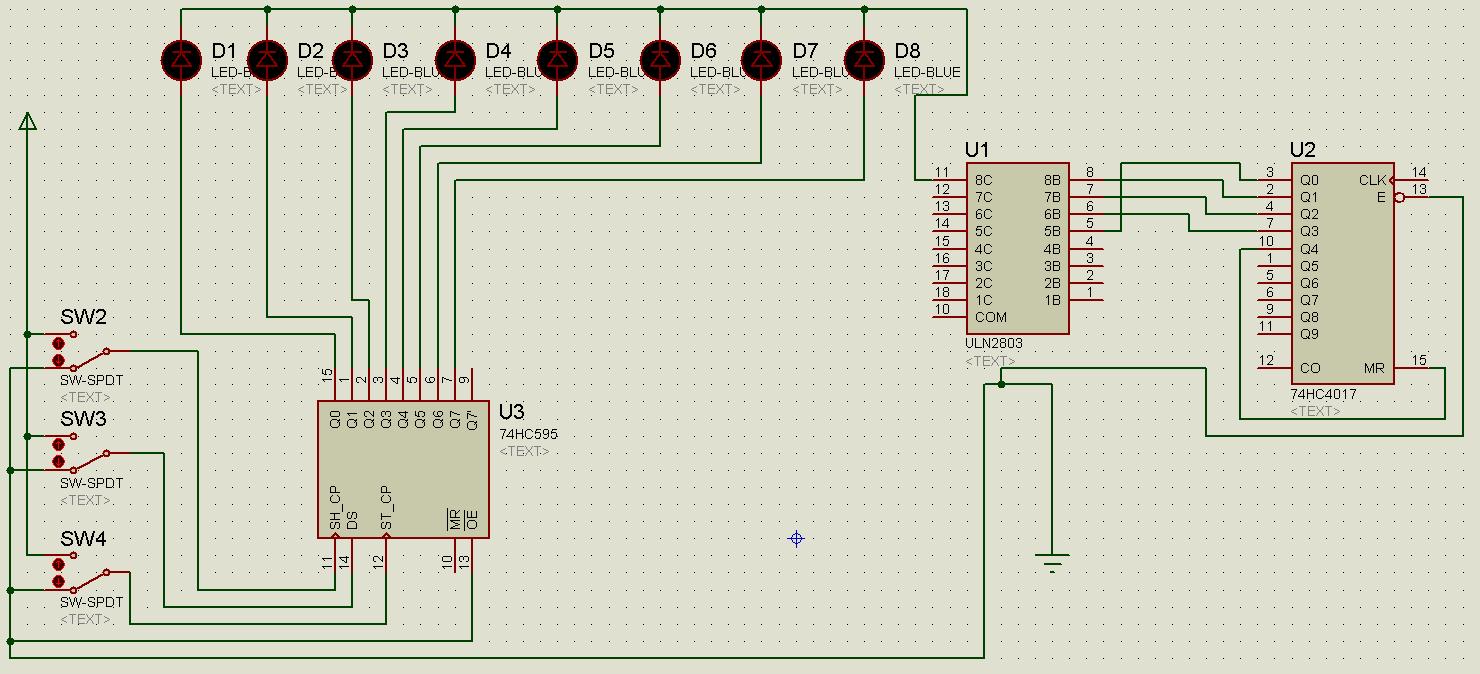Select LED D6 symbol

click(660, 60)
